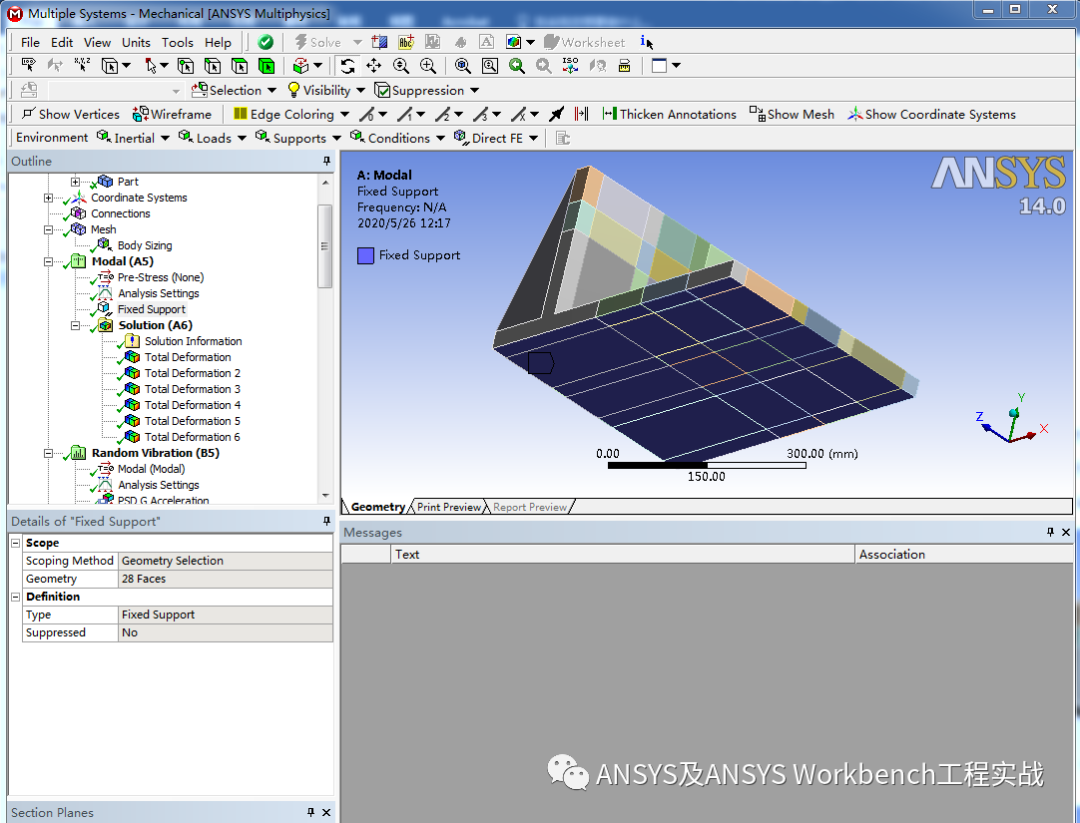Viewport: 1080px width, 823px height.
Task: Pin the Outline panel
Action: [x=326, y=161]
